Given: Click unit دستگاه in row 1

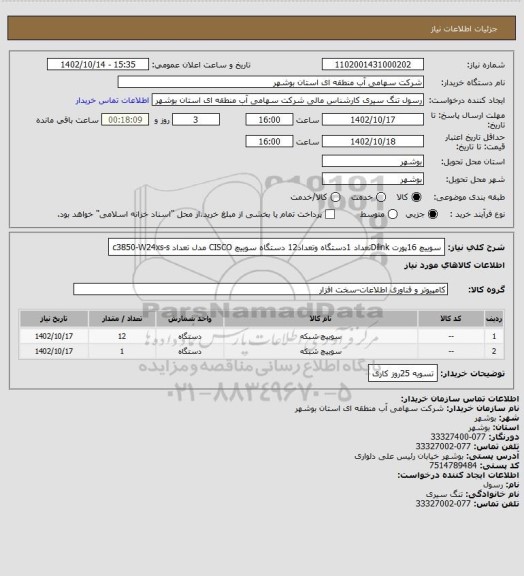Looking at the screenshot, I should click(x=190, y=336).
